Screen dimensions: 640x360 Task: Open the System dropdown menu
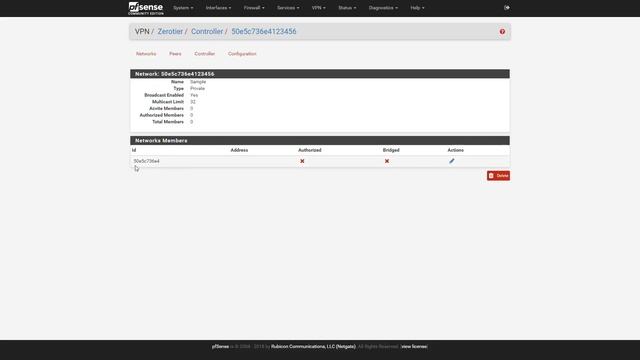[183, 8]
